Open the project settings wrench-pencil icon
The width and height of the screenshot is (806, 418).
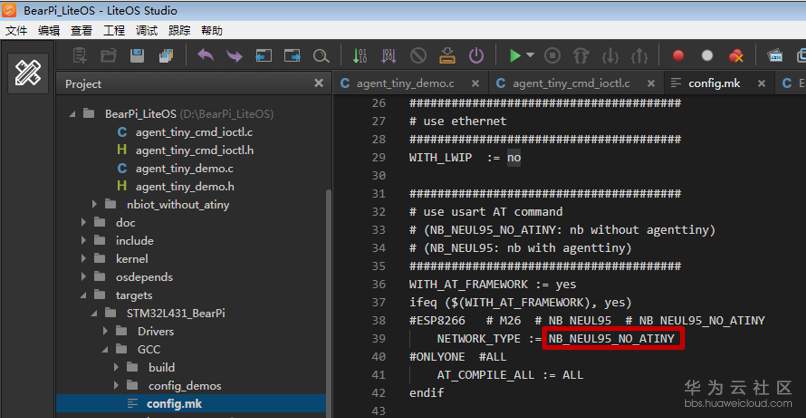coord(28,72)
